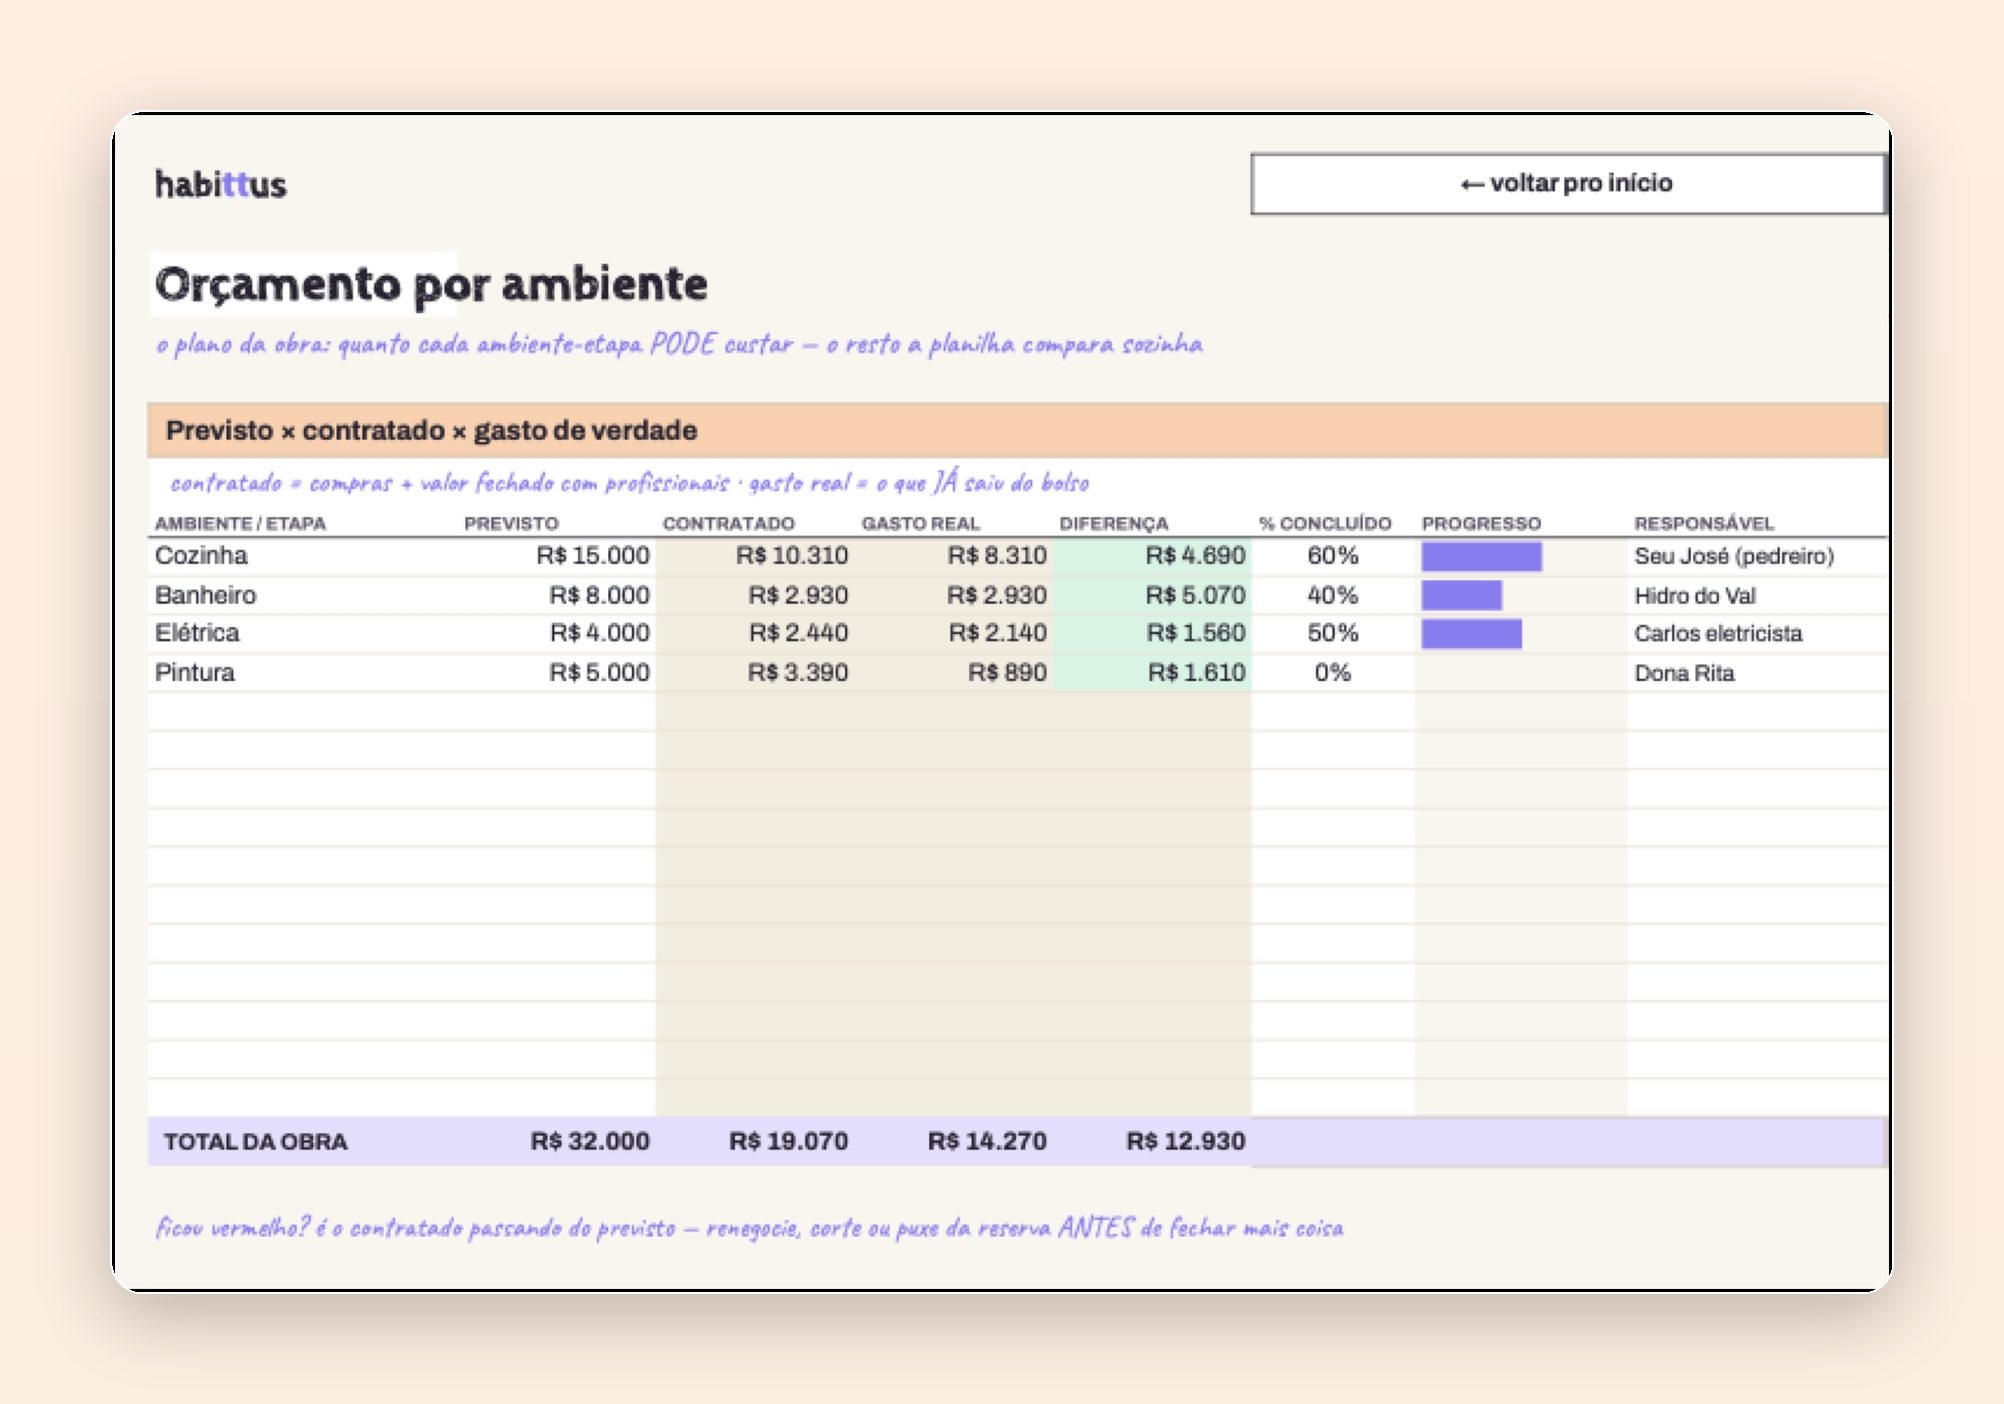Click the 'GASTO REAL' column header

coord(921,524)
